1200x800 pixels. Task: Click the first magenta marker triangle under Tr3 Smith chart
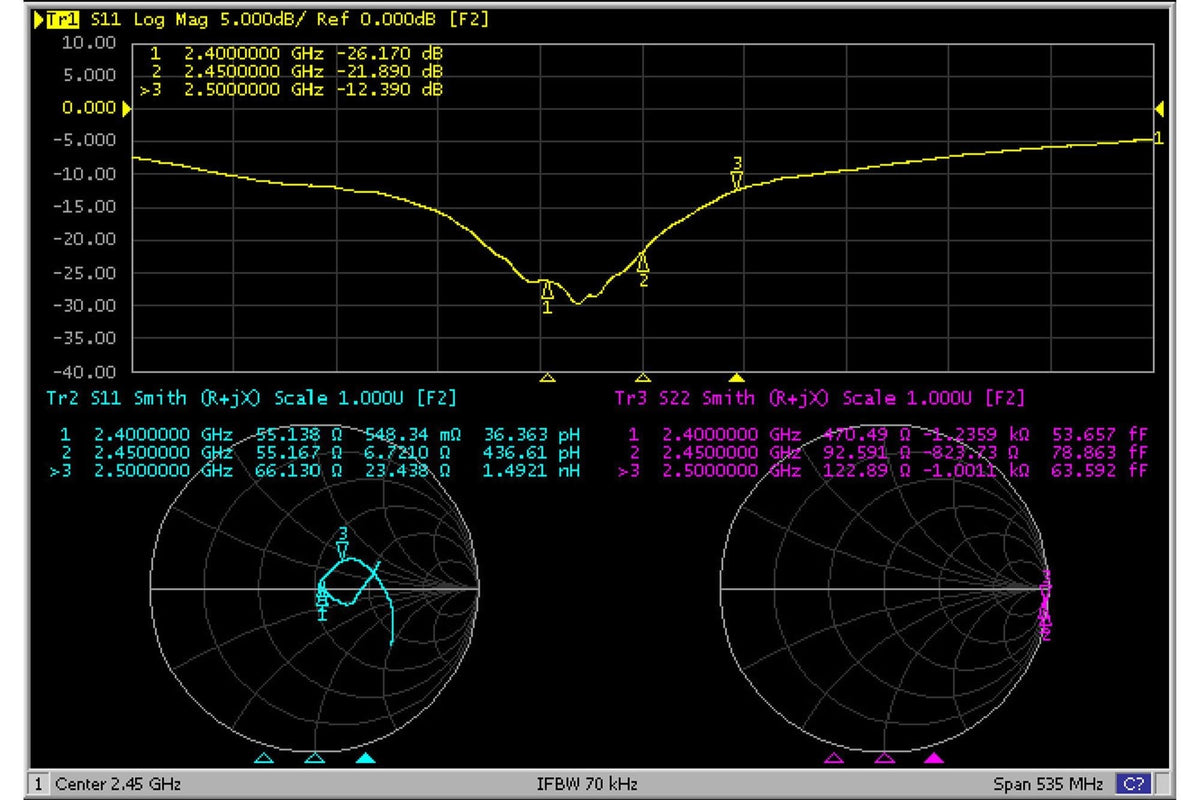pyautogui.click(x=833, y=759)
